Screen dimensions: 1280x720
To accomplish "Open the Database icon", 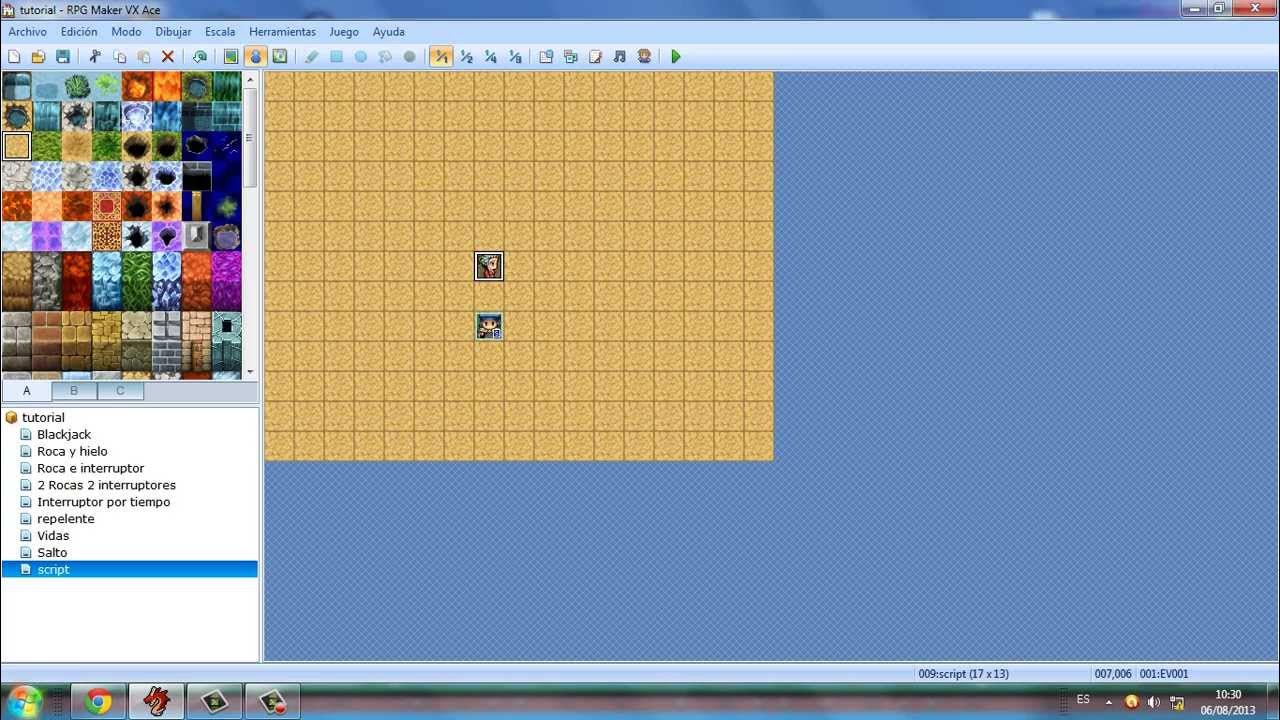I will pos(547,57).
